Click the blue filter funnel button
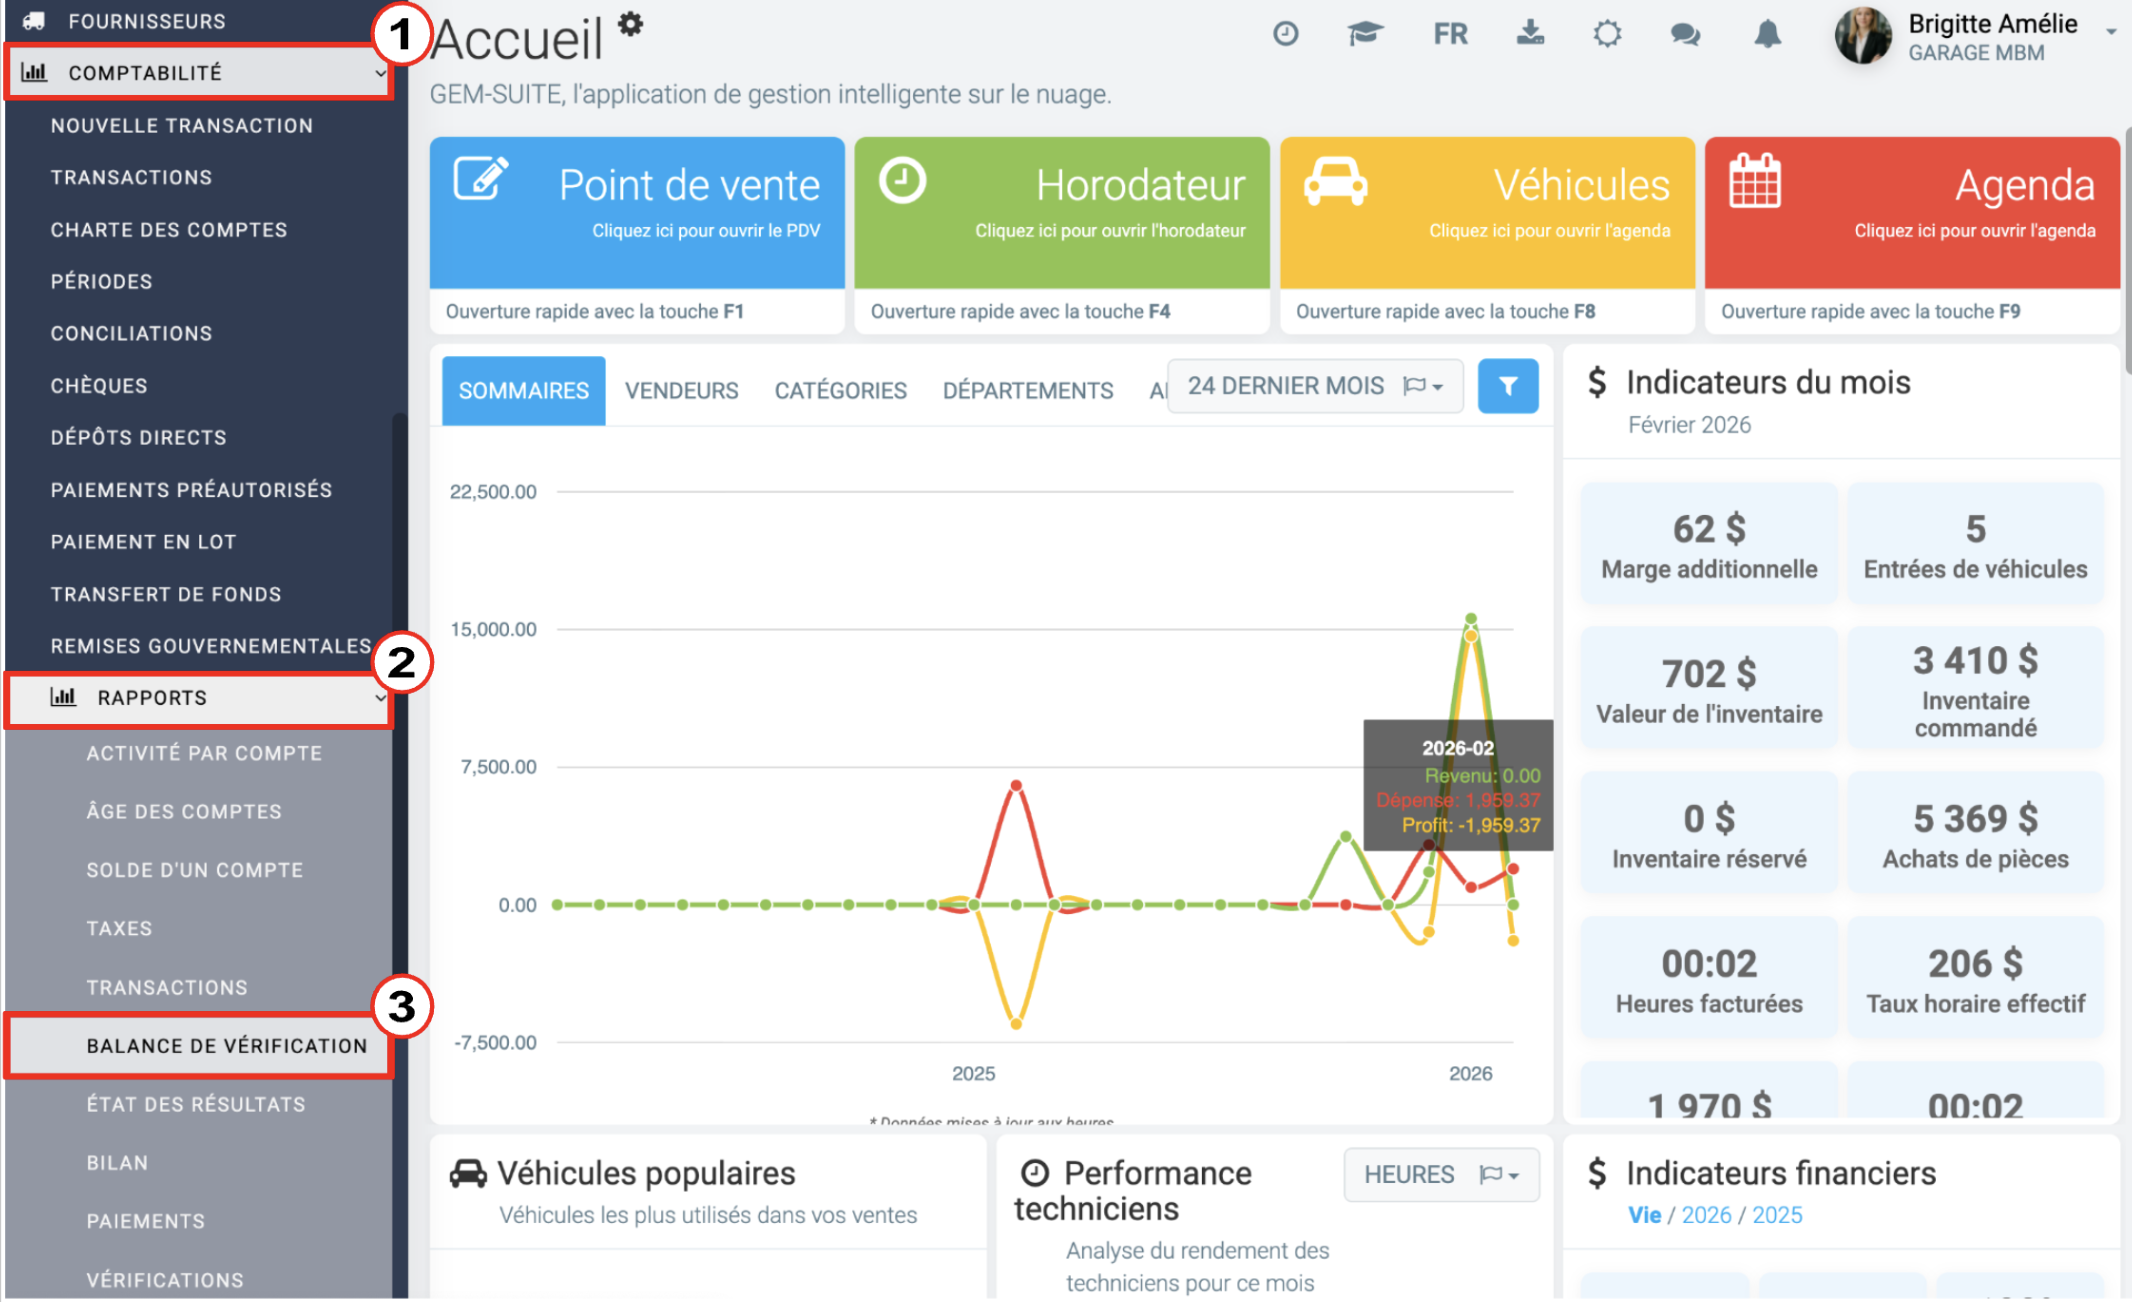Viewport: 2132px width, 1302px height. pos(1508,386)
